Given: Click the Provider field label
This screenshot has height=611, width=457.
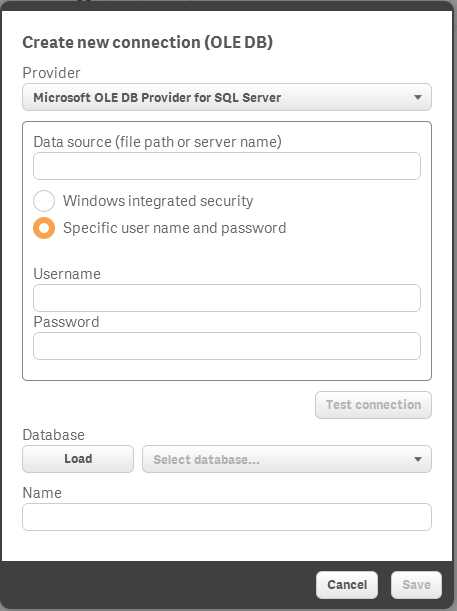Looking at the screenshot, I should coord(51,73).
